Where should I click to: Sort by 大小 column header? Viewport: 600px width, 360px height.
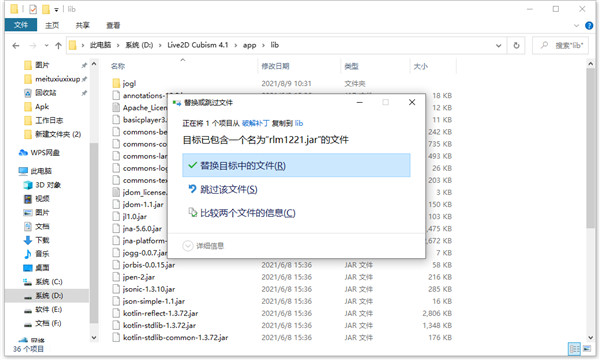point(421,66)
